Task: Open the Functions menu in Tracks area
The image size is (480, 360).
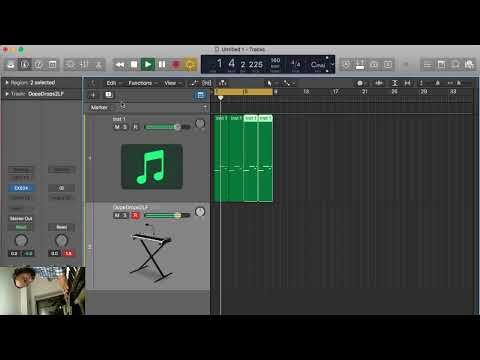Action: (142, 83)
